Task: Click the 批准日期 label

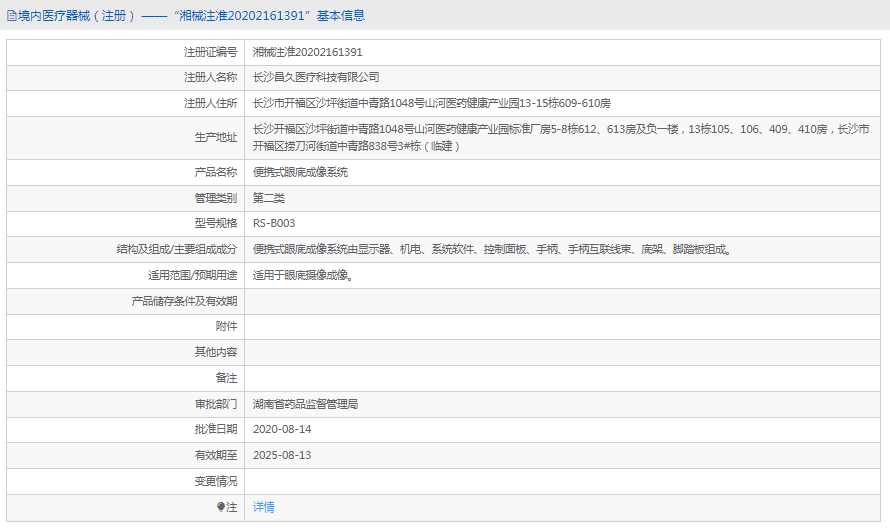Action: pyautogui.click(x=216, y=429)
